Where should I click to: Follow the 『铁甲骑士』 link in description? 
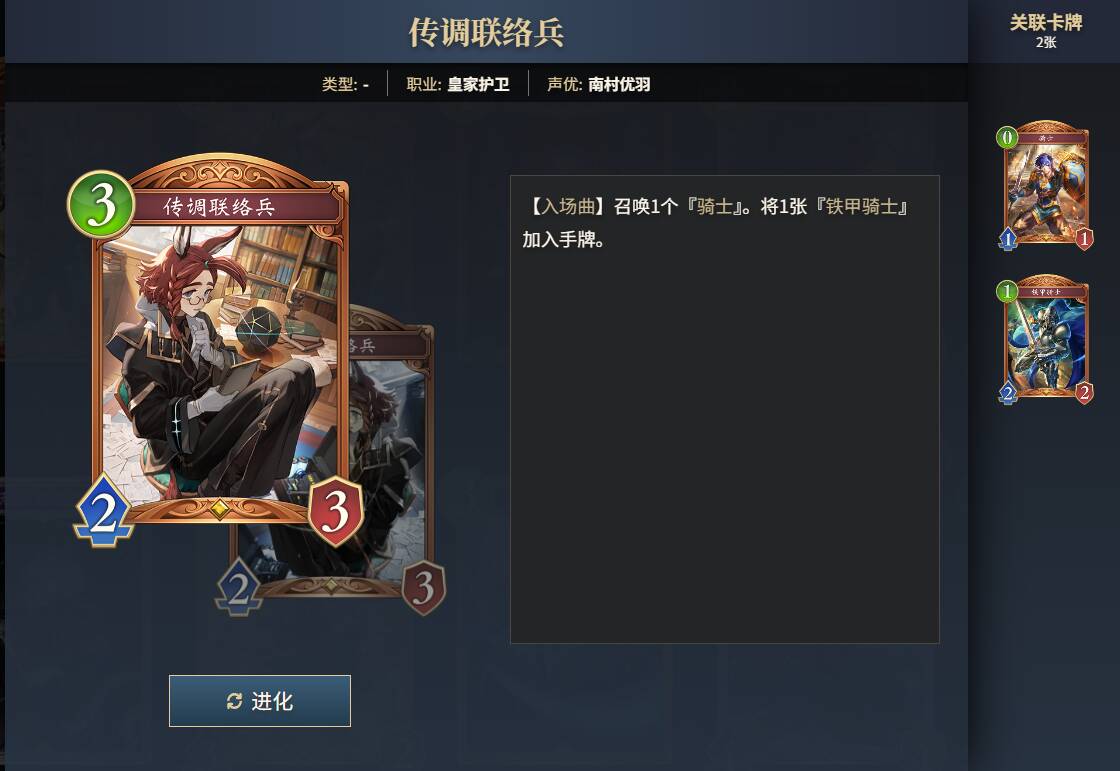(x=863, y=207)
